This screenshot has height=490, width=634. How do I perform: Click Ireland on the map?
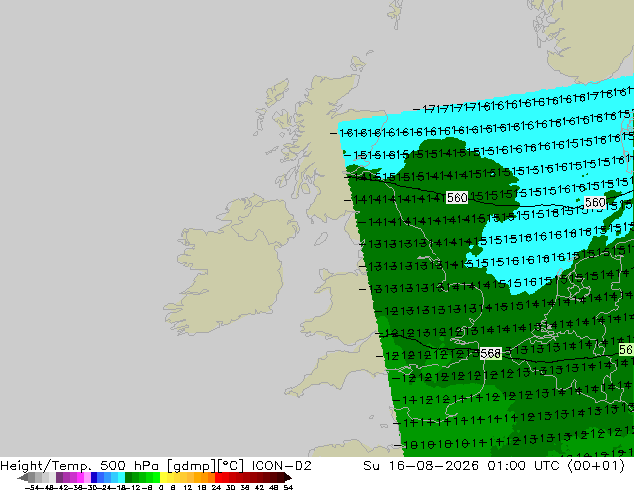pos(230,267)
